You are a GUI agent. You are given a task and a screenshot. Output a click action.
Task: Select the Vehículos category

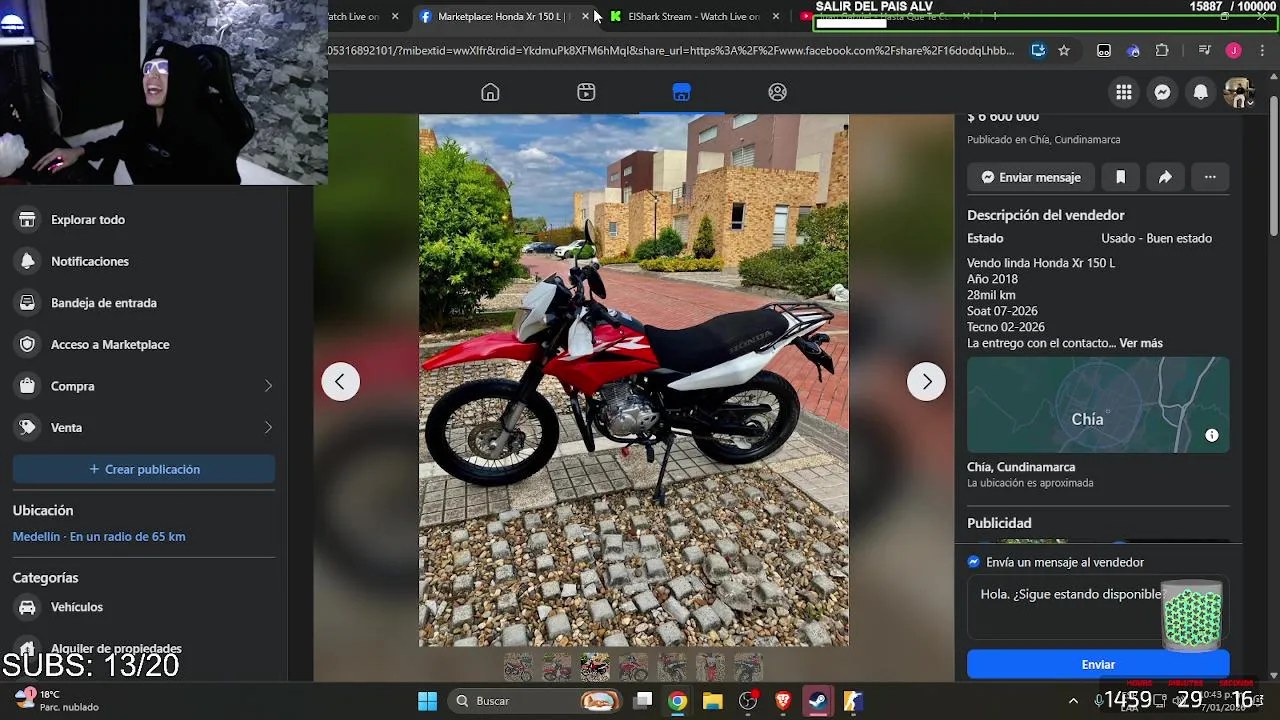(144, 607)
